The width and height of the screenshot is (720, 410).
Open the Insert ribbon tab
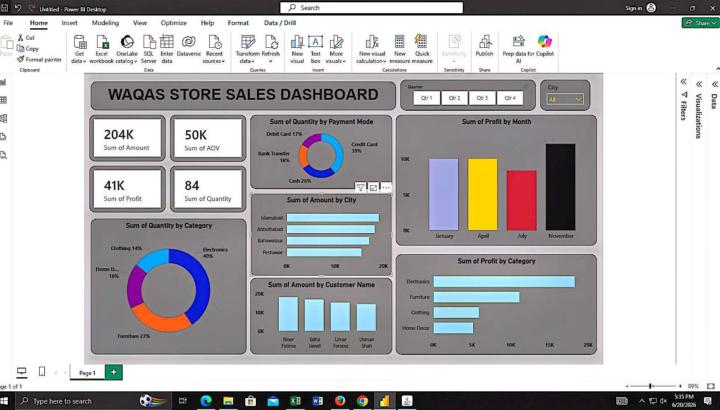(x=69, y=22)
